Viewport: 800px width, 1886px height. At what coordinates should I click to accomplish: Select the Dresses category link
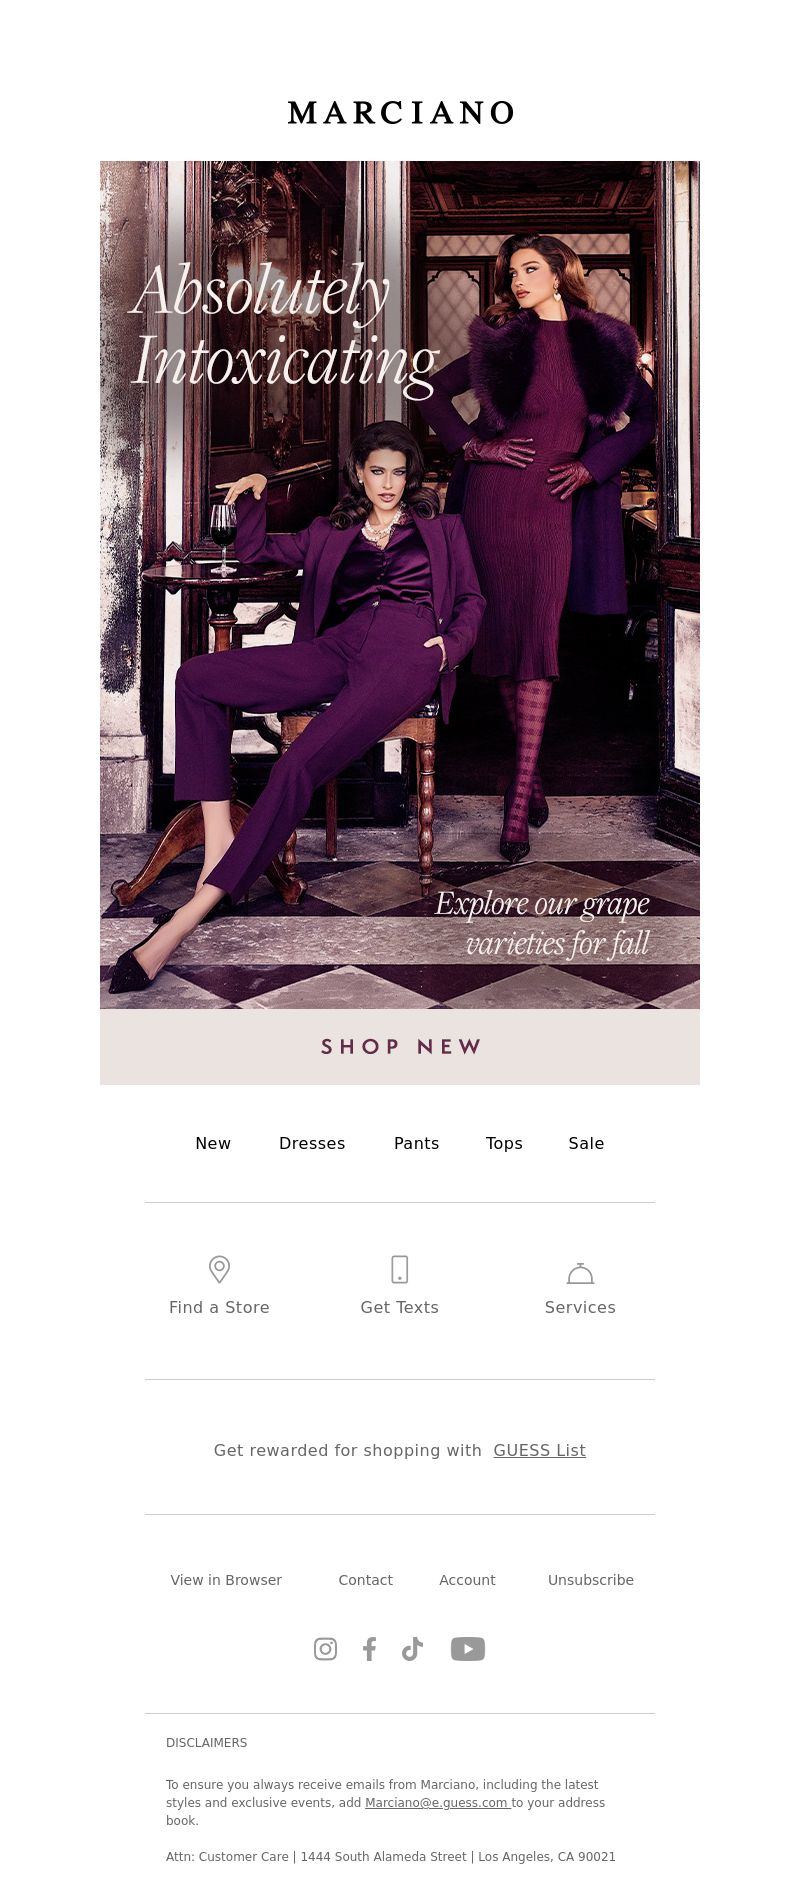pos(312,1143)
